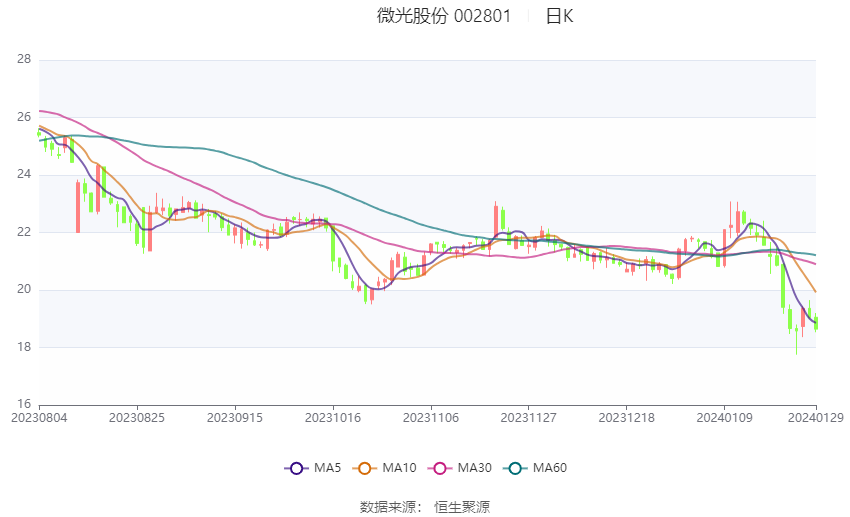The width and height of the screenshot is (850, 517).
Task: Click y-axis value label 16
Action: click(x=24, y=404)
